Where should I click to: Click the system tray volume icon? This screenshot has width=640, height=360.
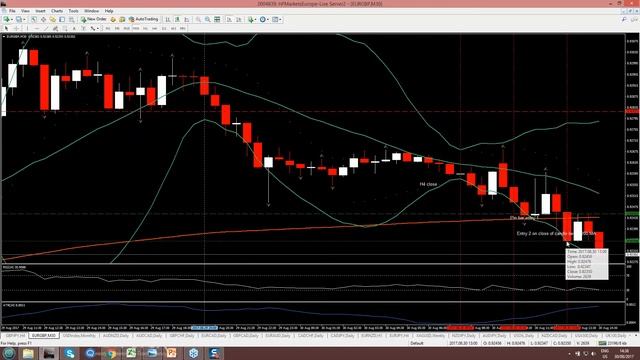(x=593, y=353)
